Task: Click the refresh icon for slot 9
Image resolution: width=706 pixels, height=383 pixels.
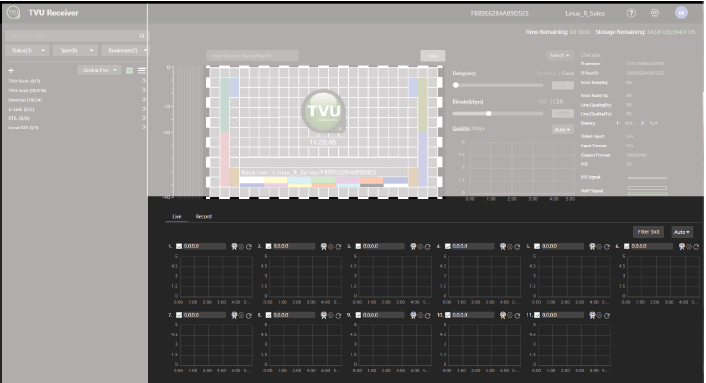Action: tap(428, 315)
